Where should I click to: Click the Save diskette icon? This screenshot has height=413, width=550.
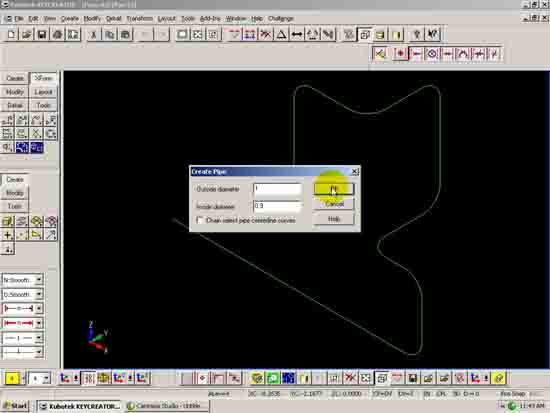tap(42, 34)
